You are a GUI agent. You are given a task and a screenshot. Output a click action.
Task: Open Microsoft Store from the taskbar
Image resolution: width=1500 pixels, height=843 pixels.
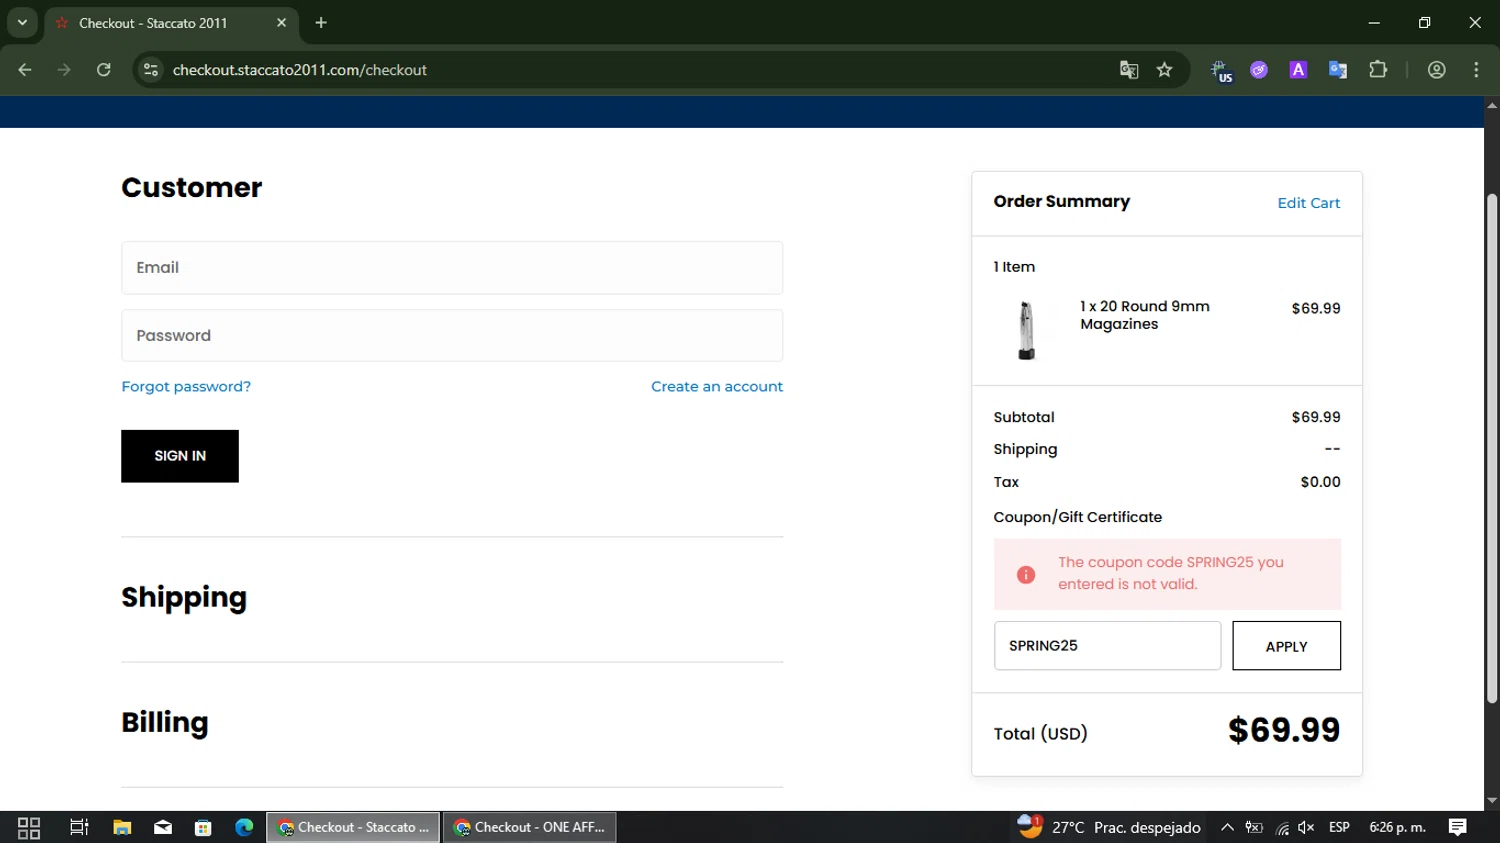coord(203,827)
